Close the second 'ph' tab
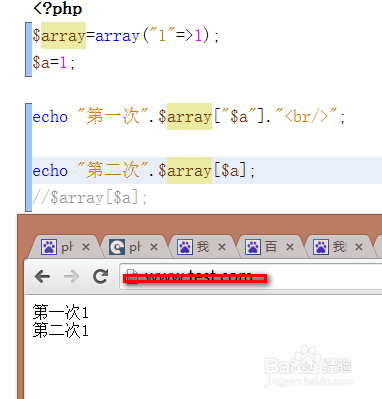This screenshot has height=399, width=382. 154,247
